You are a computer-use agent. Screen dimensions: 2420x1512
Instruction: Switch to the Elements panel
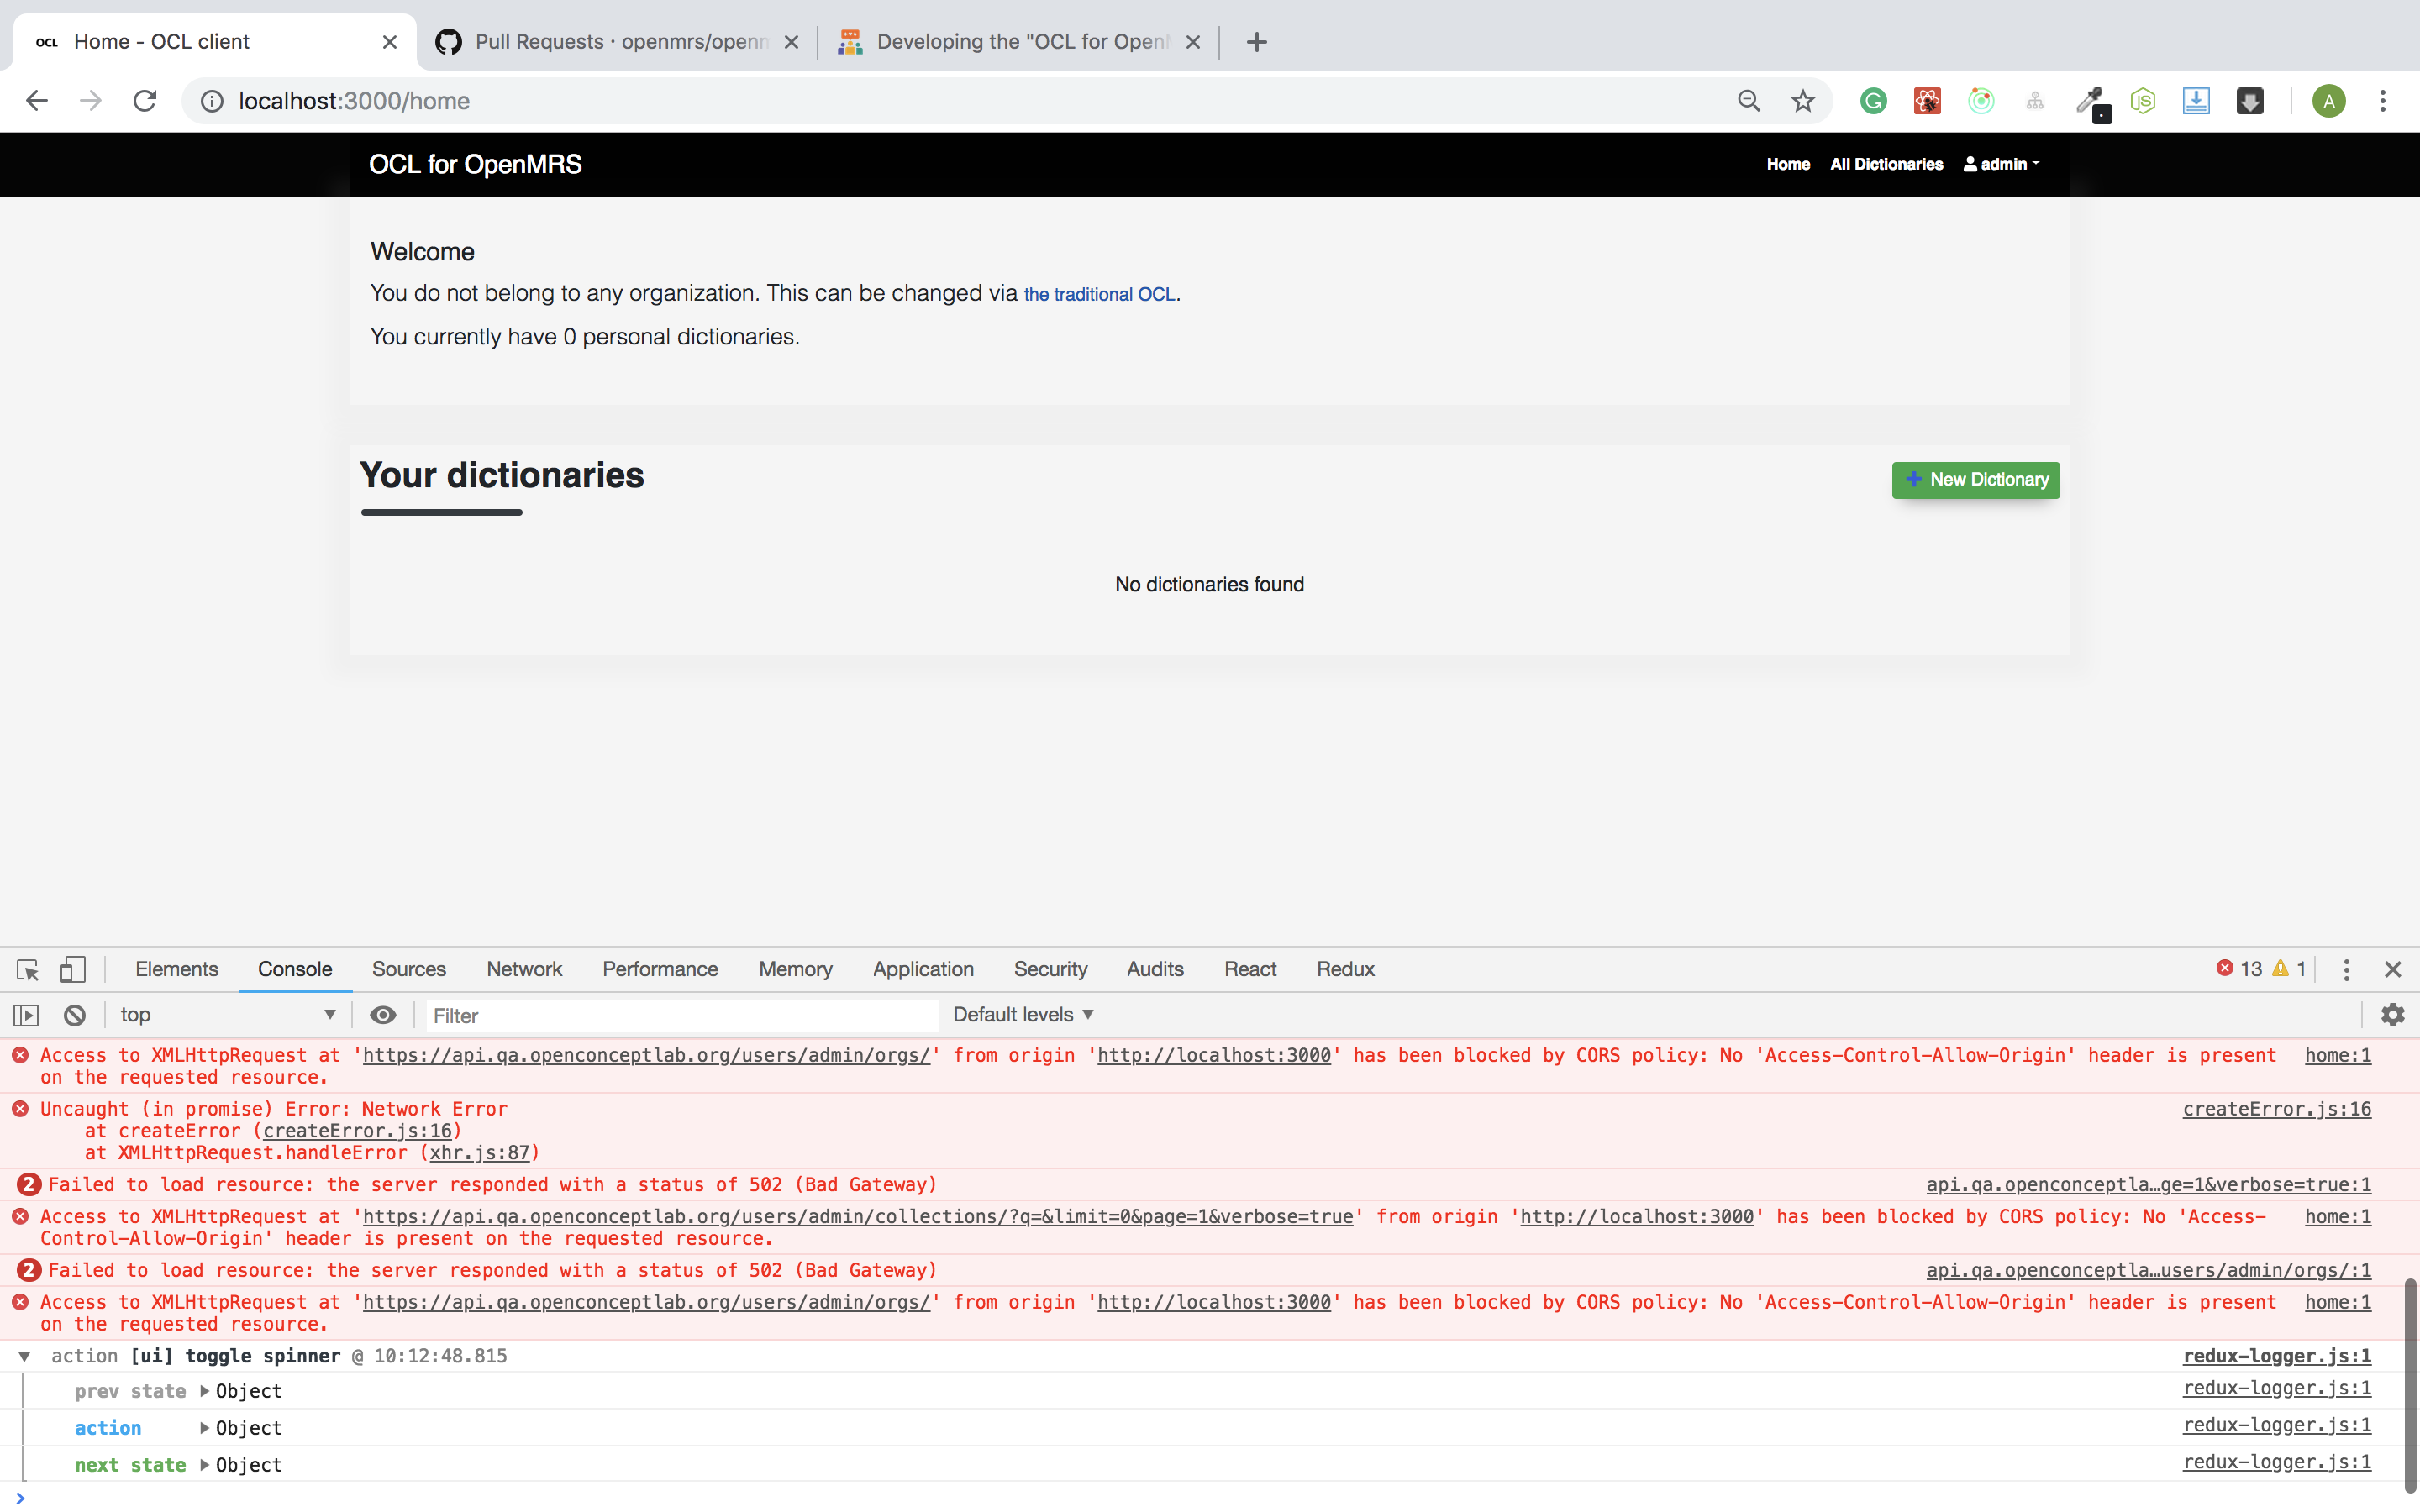coord(176,969)
